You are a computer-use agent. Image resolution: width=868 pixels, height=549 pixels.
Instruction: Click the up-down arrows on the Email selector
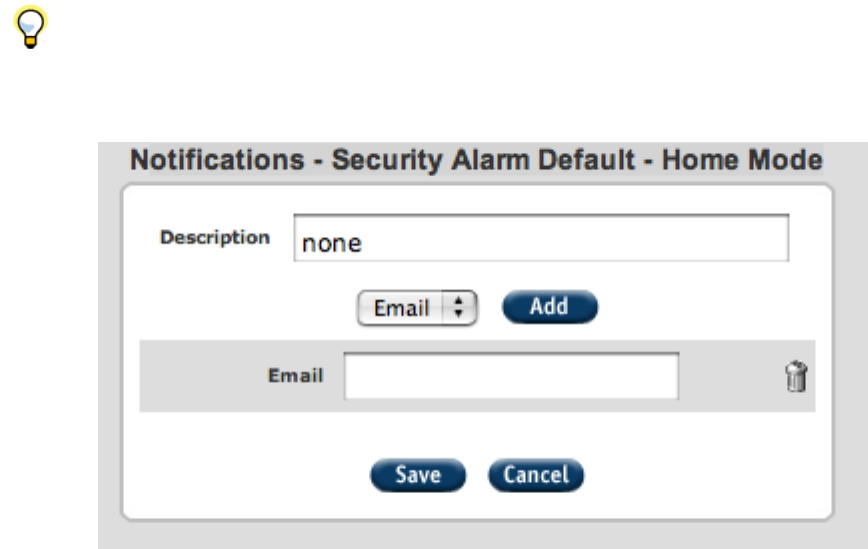click(x=461, y=308)
